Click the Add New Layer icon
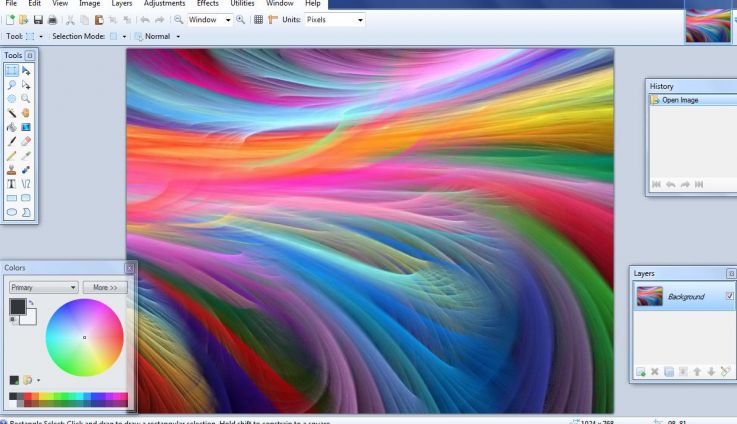The height and width of the screenshot is (424, 737). [641, 372]
